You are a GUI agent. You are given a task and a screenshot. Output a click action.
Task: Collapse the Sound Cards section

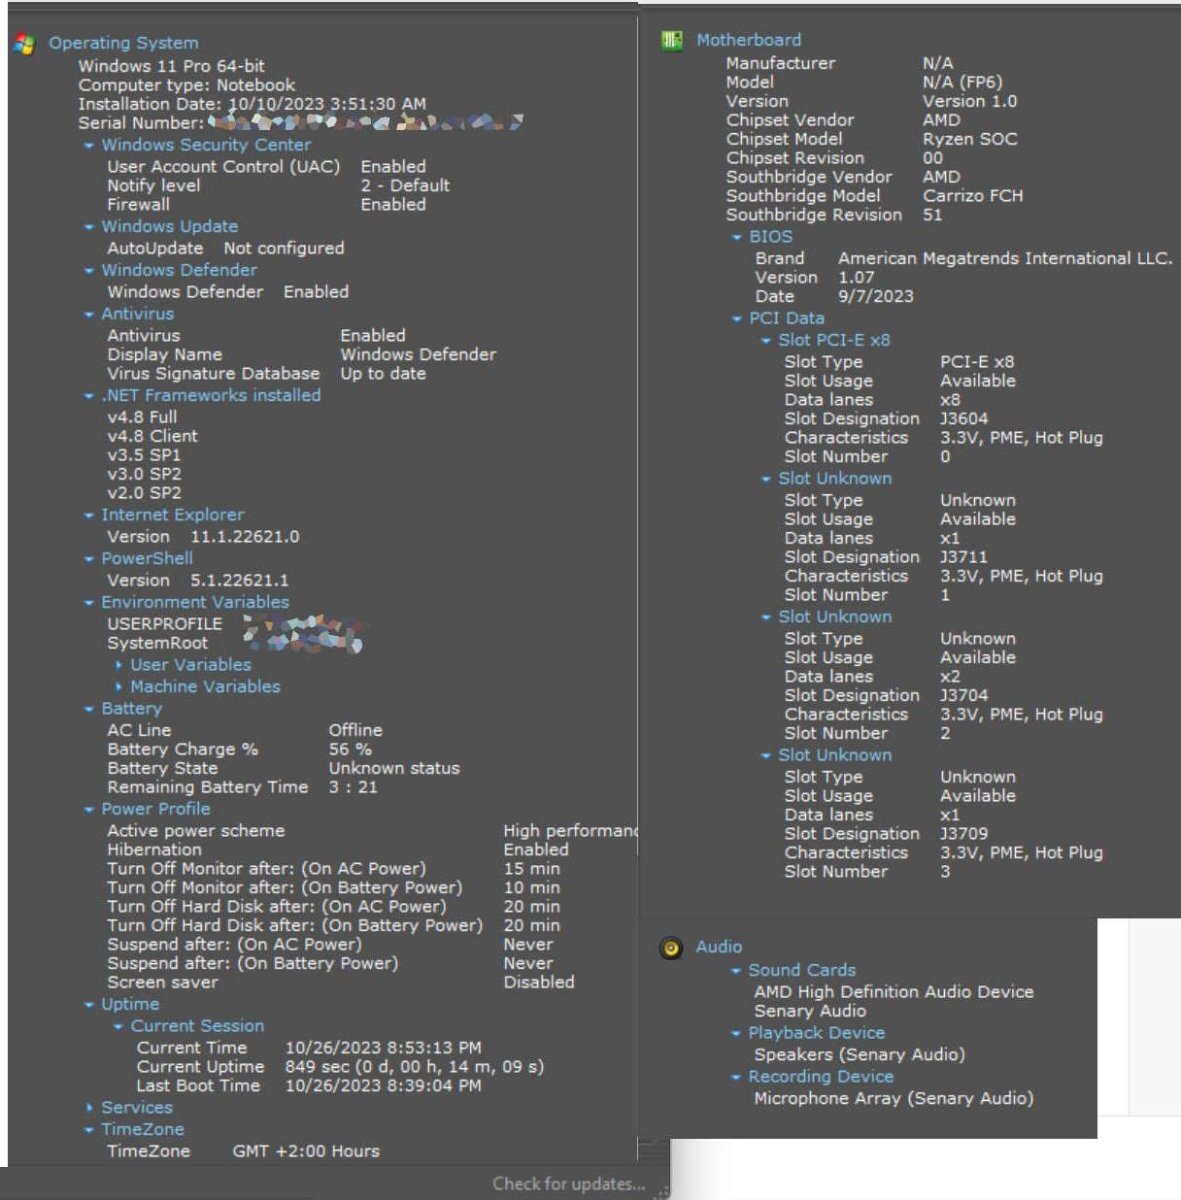[x=736, y=972]
